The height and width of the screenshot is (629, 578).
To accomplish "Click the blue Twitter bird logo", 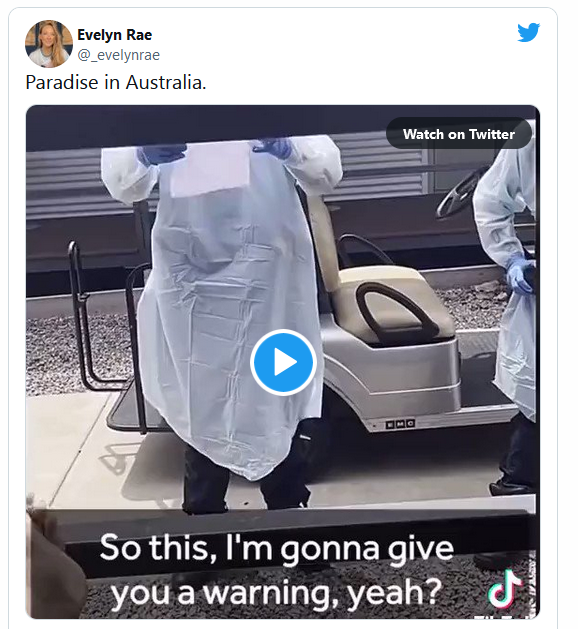I will pos(528,33).
